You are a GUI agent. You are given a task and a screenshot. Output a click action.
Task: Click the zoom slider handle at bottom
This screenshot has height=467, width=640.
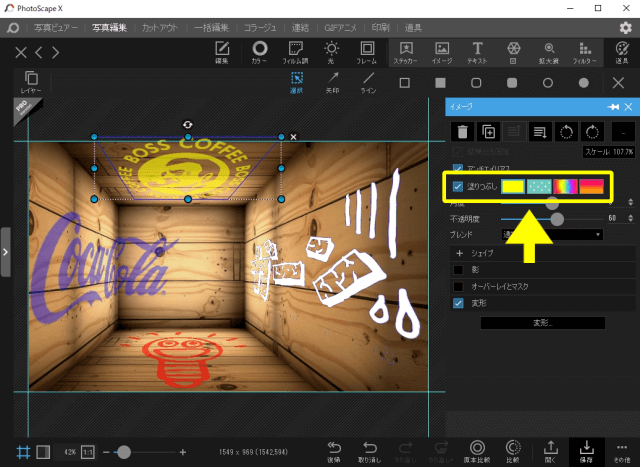pos(124,452)
